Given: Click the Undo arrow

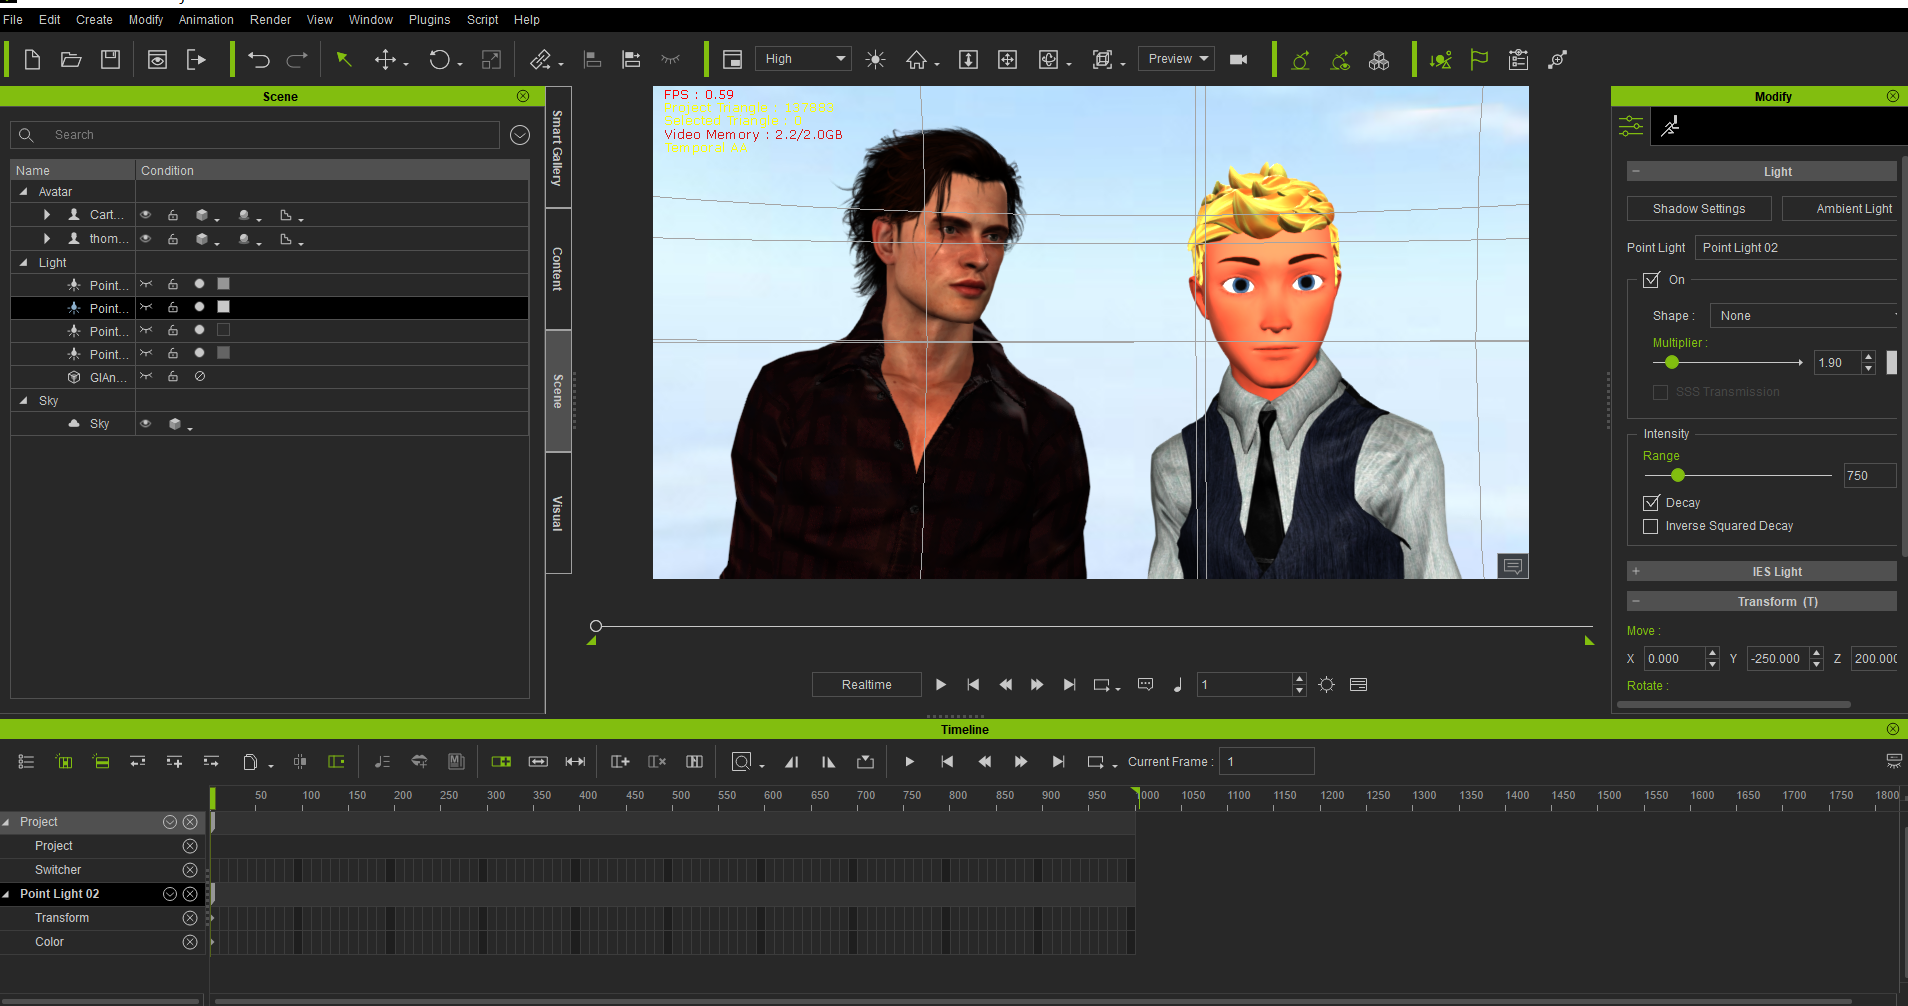Looking at the screenshot, I should coord(259,60).
